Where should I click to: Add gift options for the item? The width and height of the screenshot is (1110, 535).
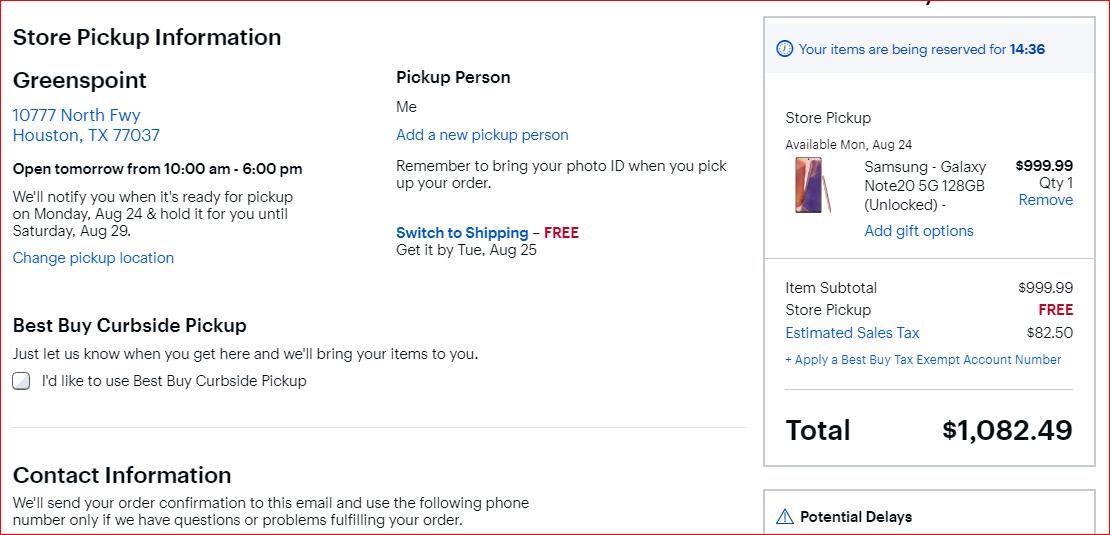(919, 231)
